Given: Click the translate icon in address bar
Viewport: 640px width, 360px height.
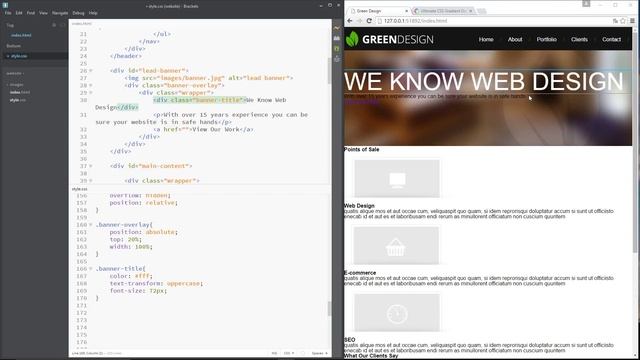Looking at the screenshot, I should point(615,21).
